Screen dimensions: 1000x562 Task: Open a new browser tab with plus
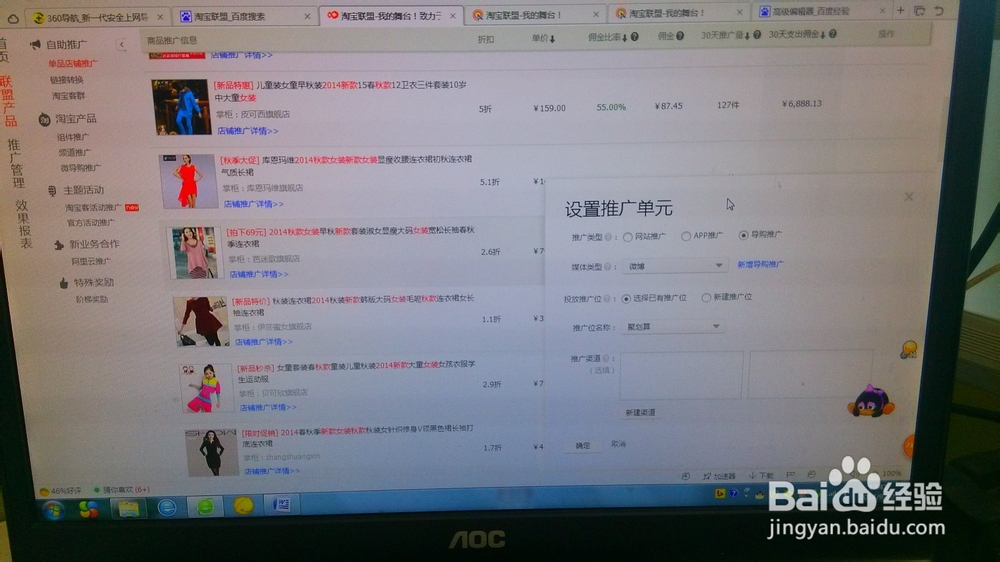click(901, 11)
